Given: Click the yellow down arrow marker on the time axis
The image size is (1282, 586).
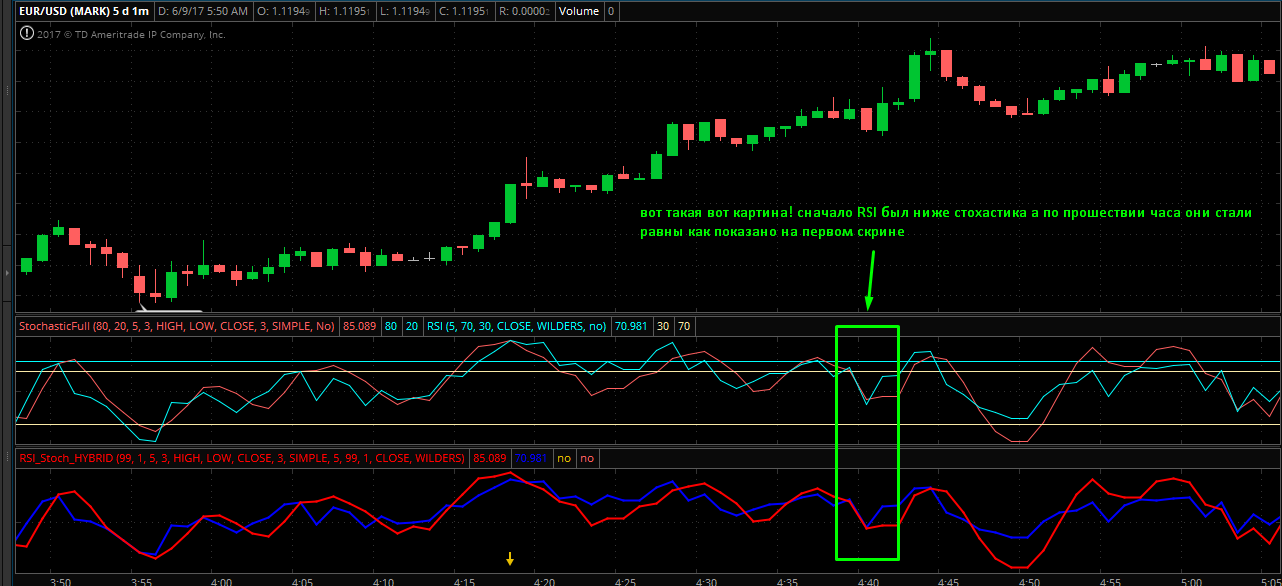Looking at the screenshot, I should (x=510, y=559).
